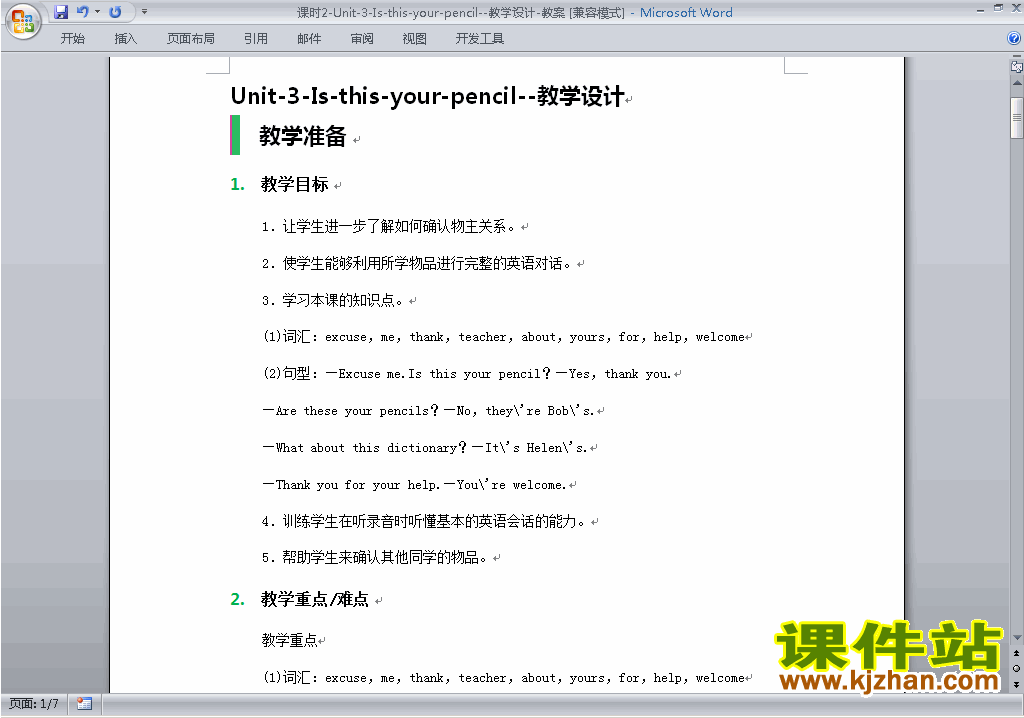Go to the next page button

[x=1017, y=684]
